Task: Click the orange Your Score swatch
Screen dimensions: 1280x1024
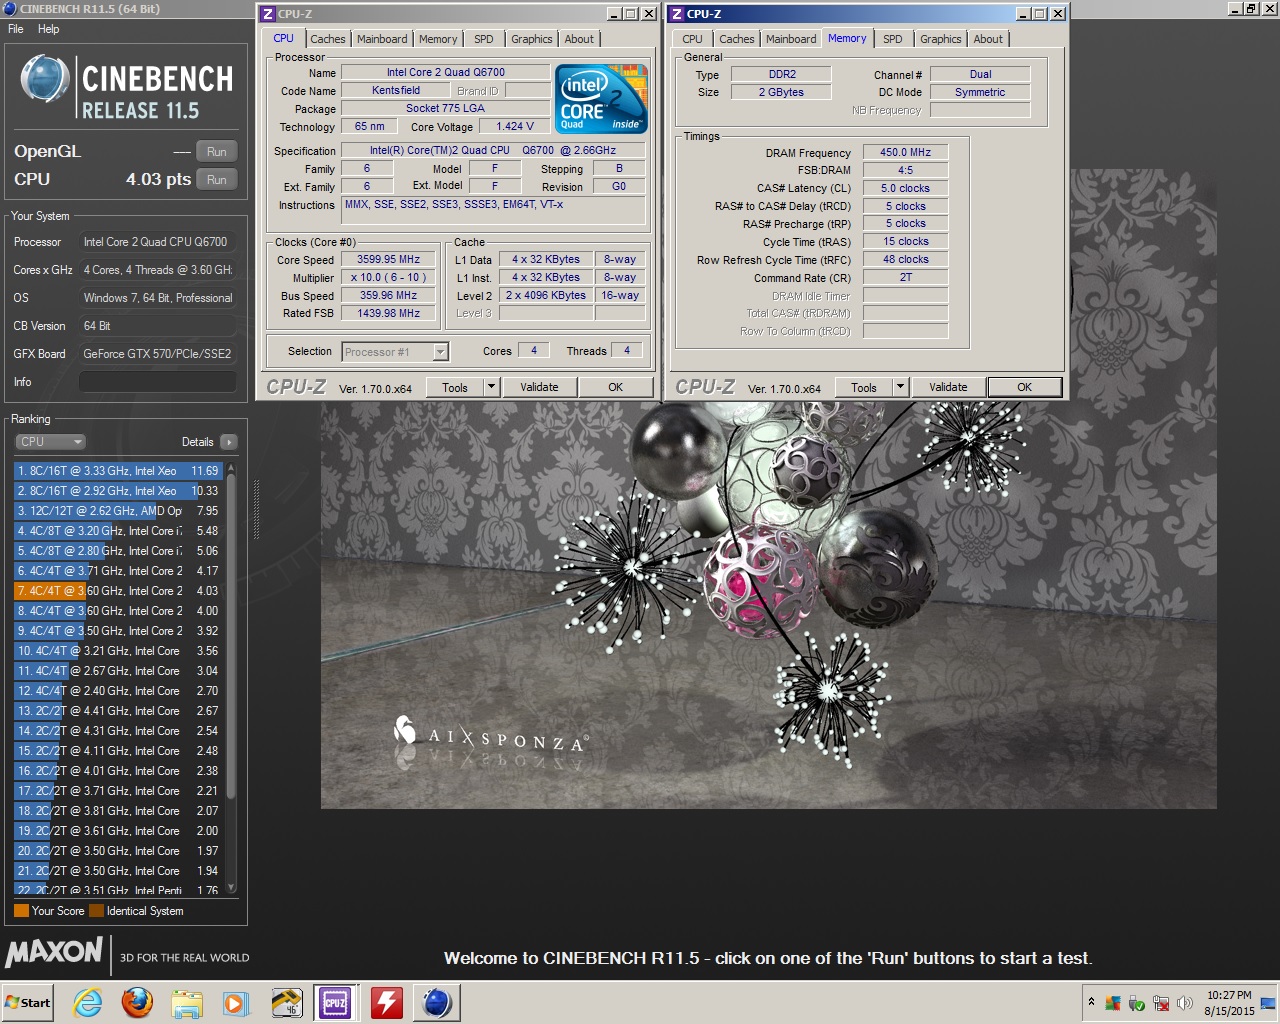Action: click(21, 911)
